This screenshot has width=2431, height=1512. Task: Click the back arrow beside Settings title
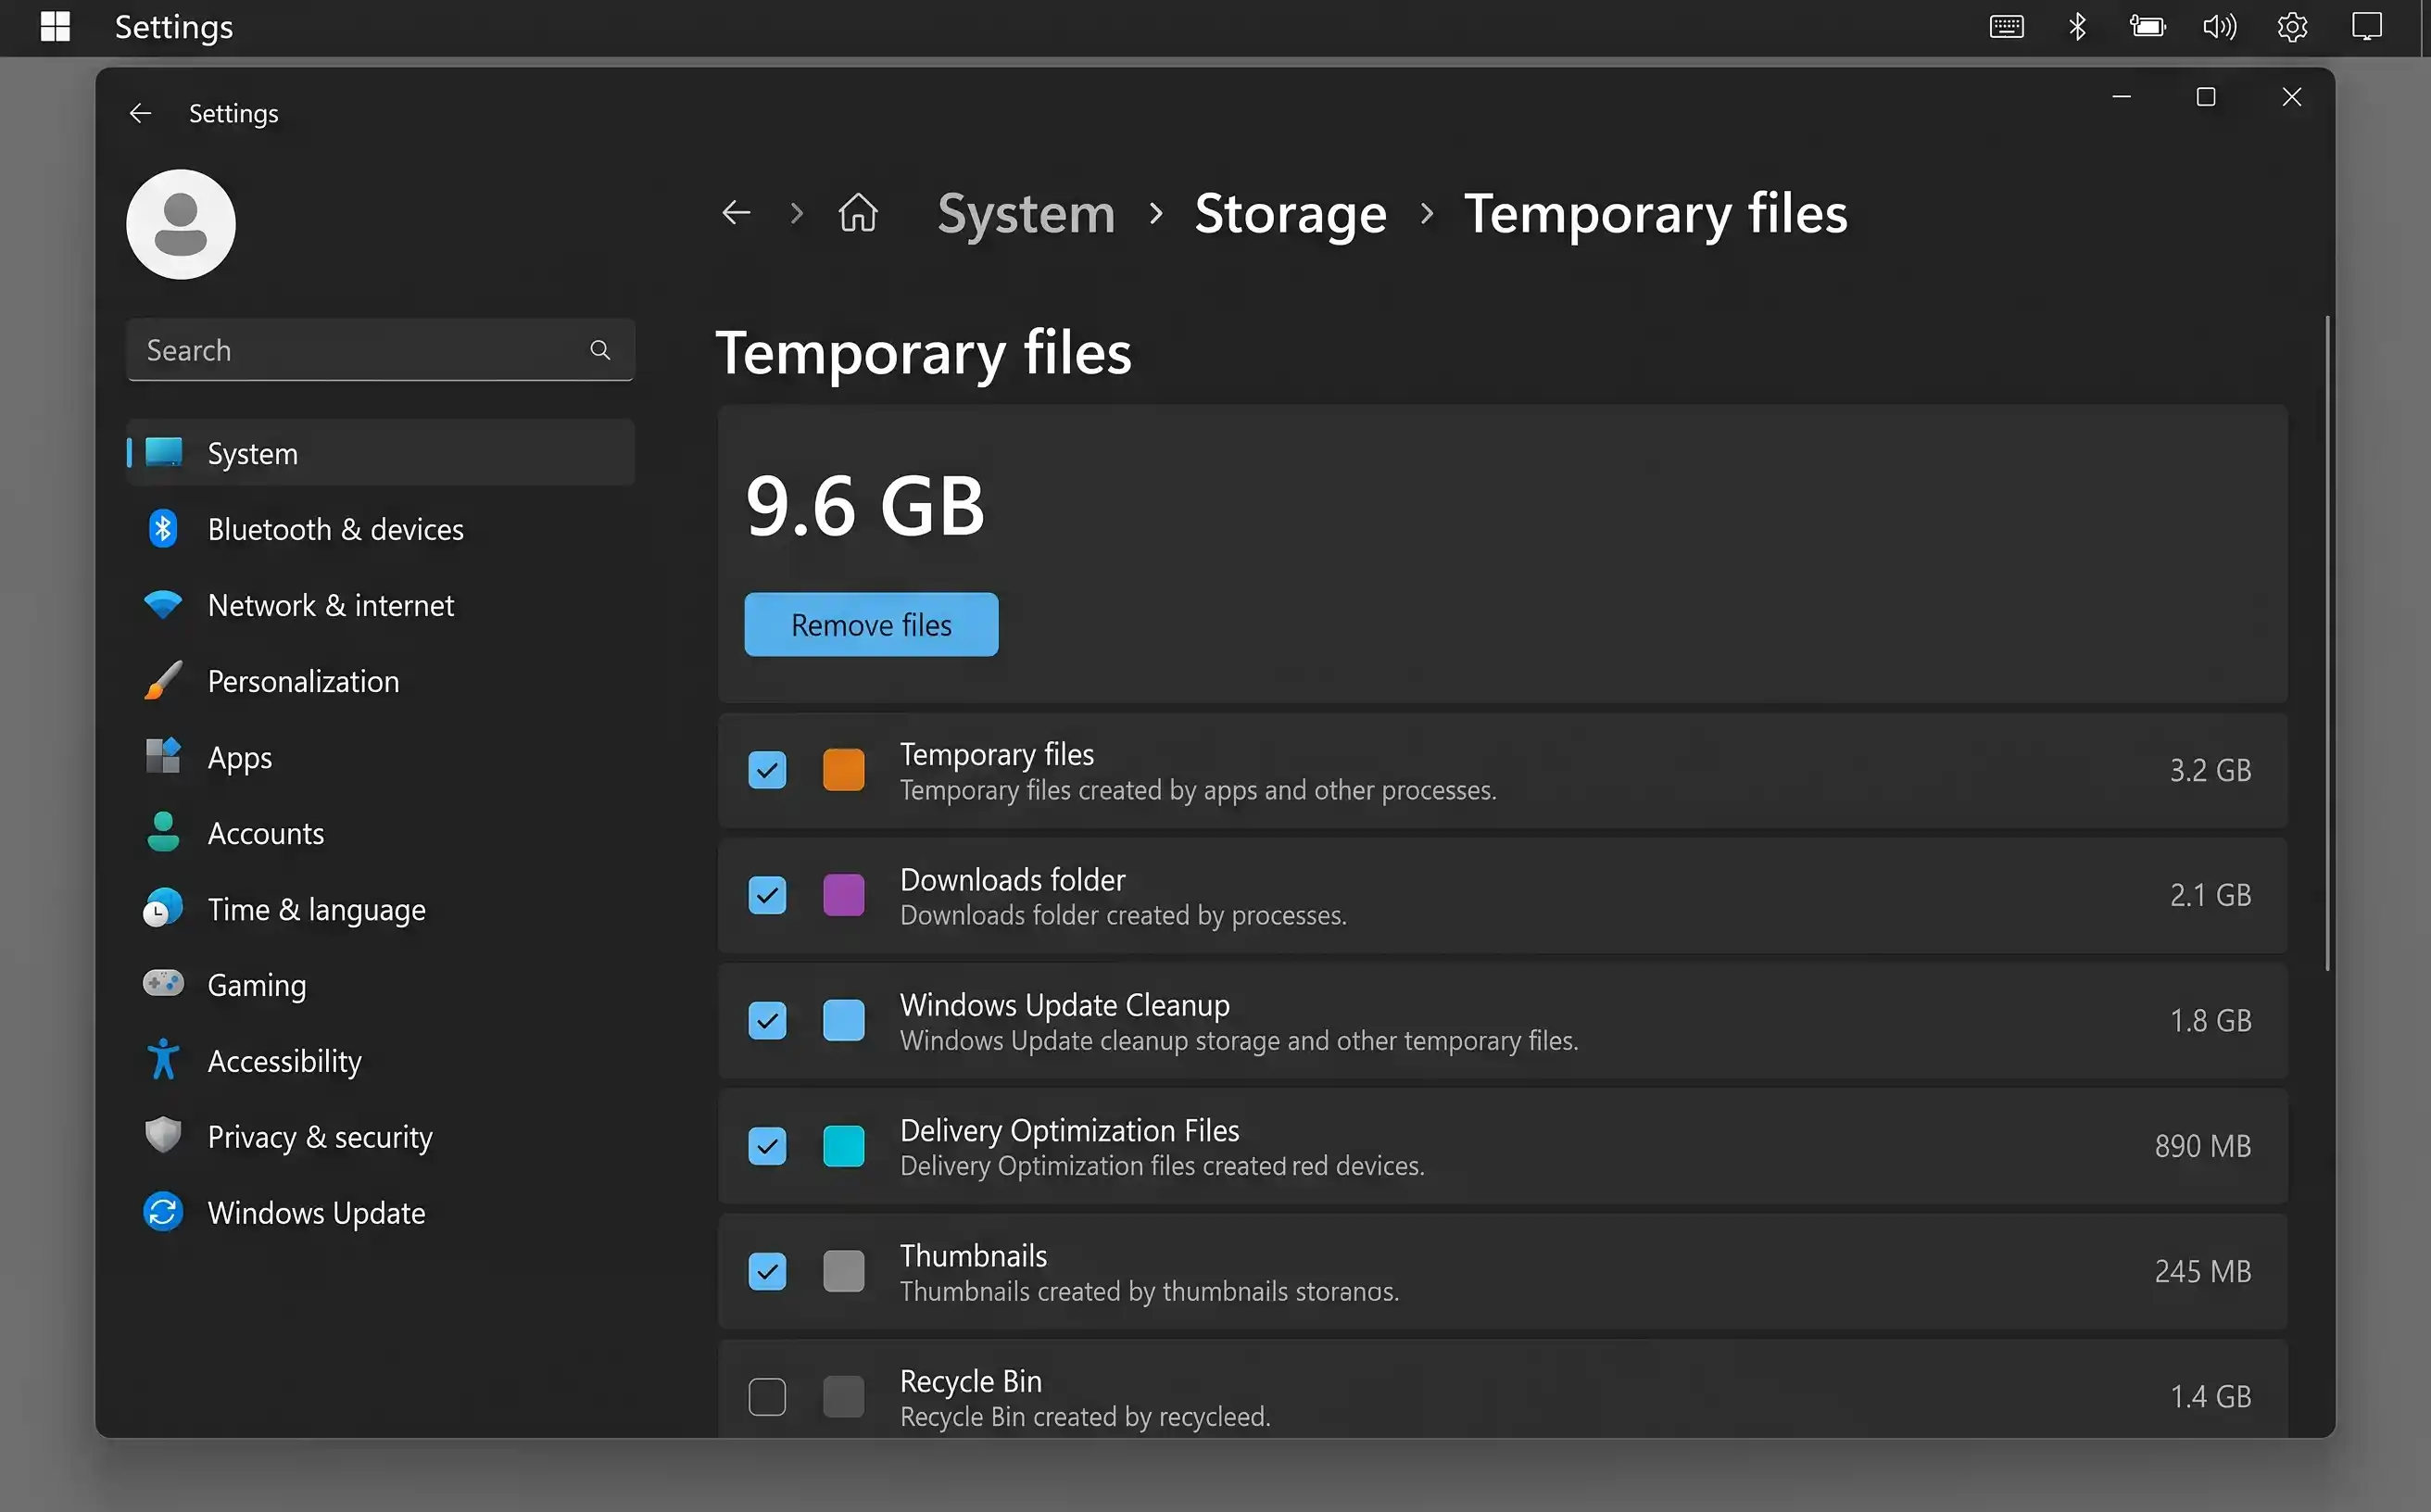(x=141, y=113)
